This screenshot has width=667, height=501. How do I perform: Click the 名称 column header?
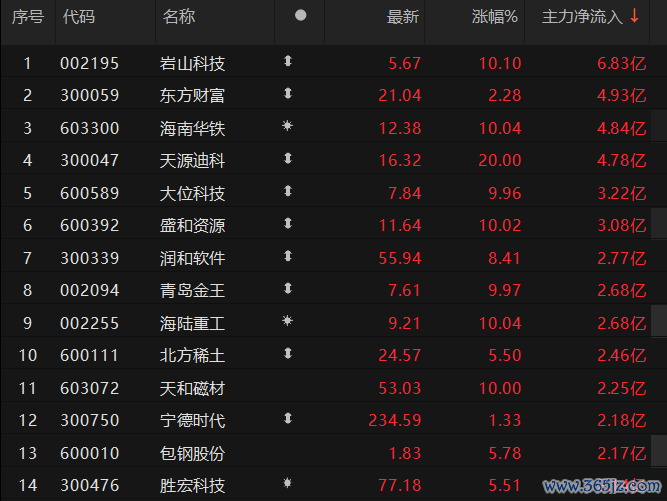179,17
